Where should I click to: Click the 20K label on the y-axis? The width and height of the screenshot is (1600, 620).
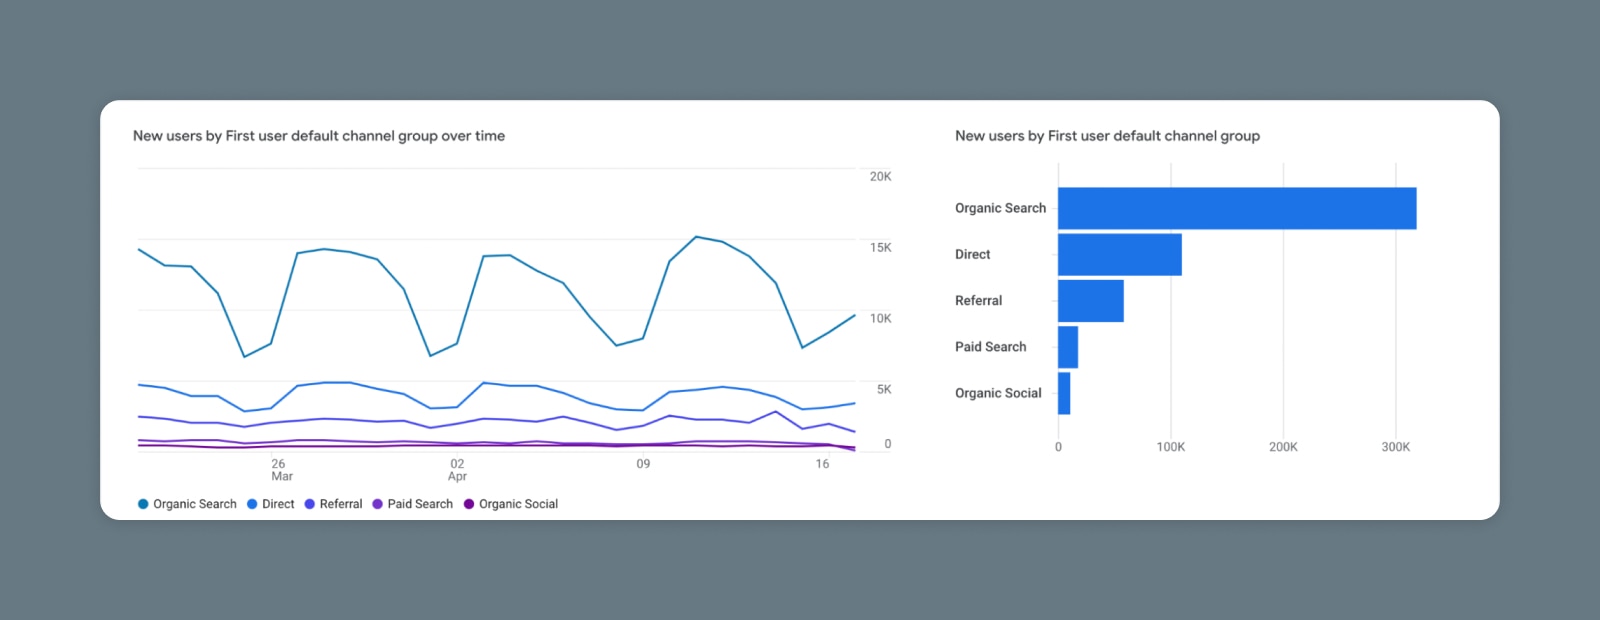[880, 177]
